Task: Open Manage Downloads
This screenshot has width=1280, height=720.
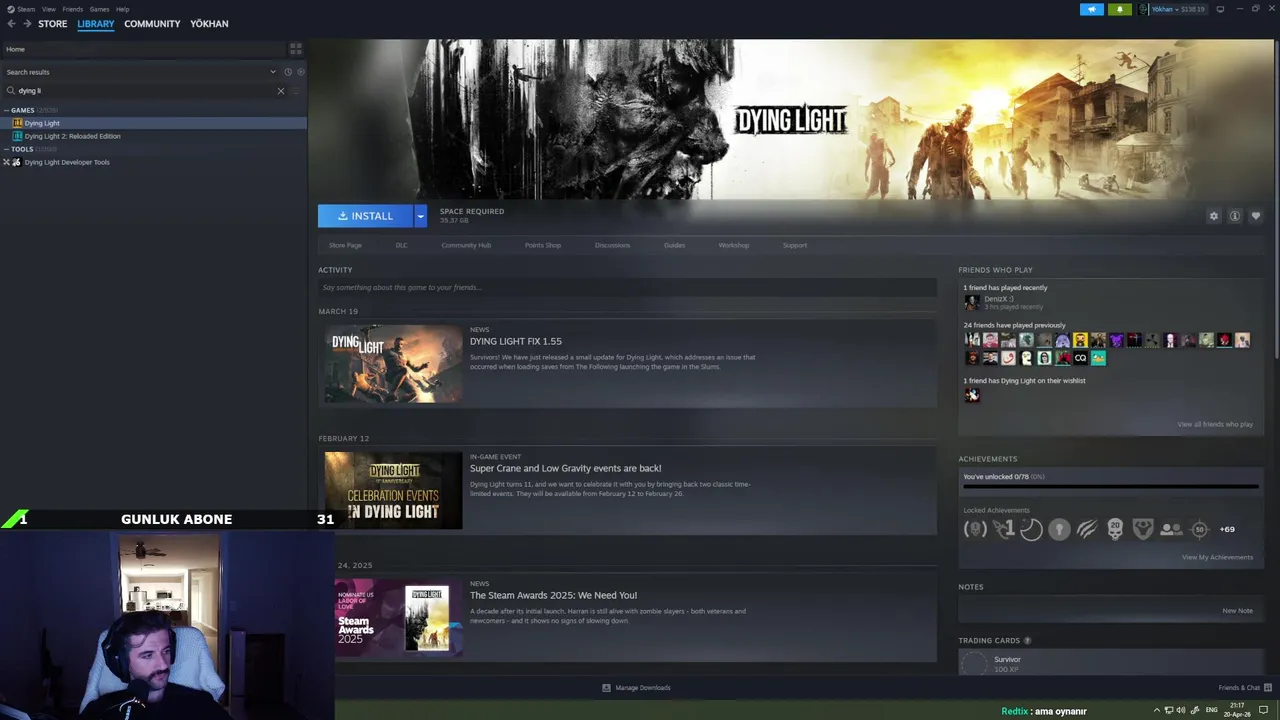Action: point(636,688)
